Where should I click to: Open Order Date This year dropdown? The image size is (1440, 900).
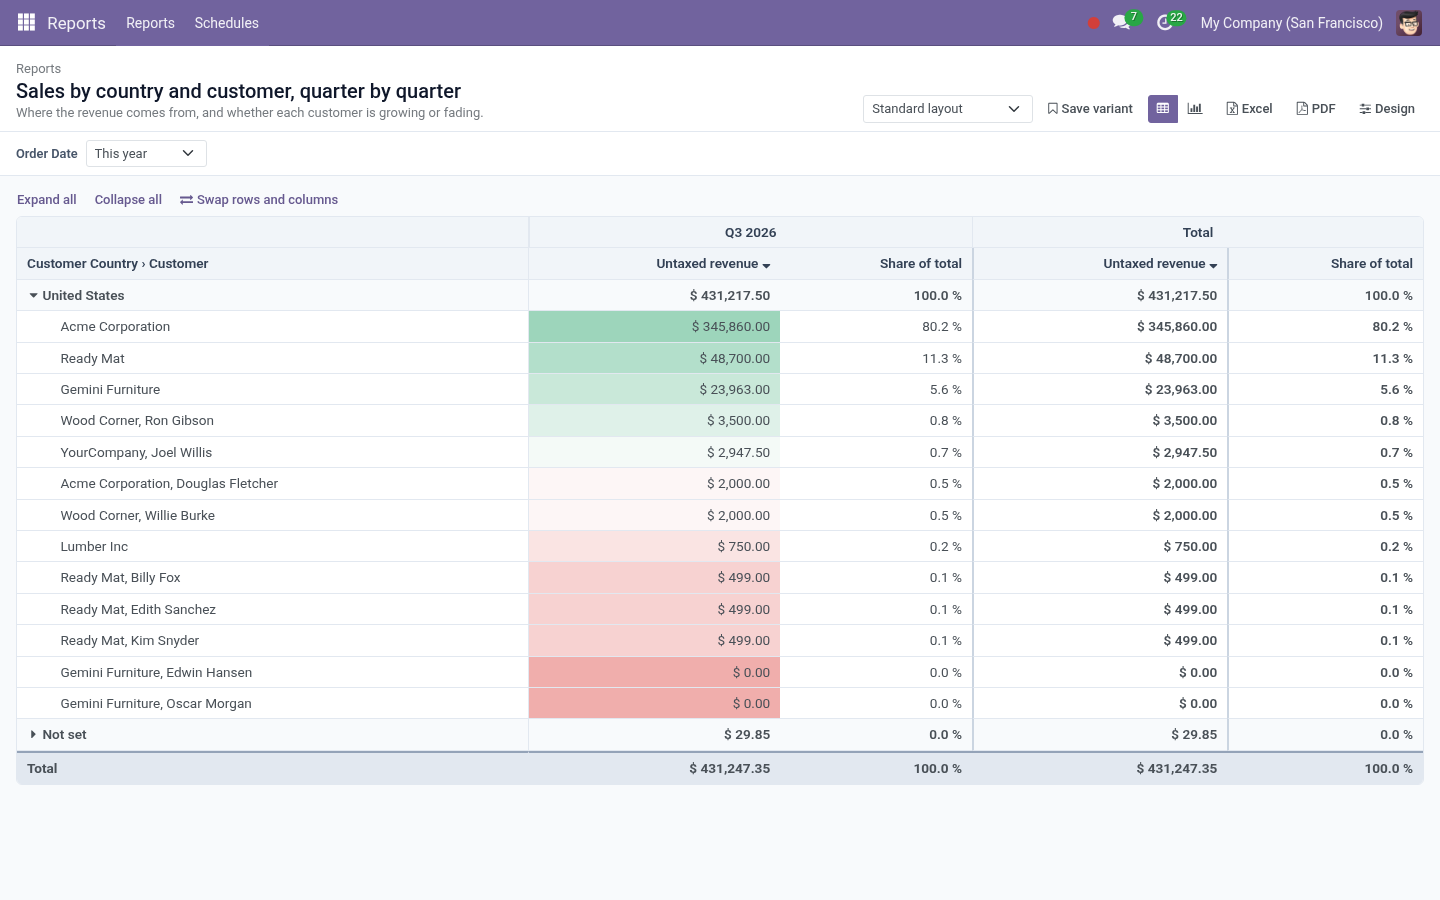pyautogui.click(x=146, y=154)
